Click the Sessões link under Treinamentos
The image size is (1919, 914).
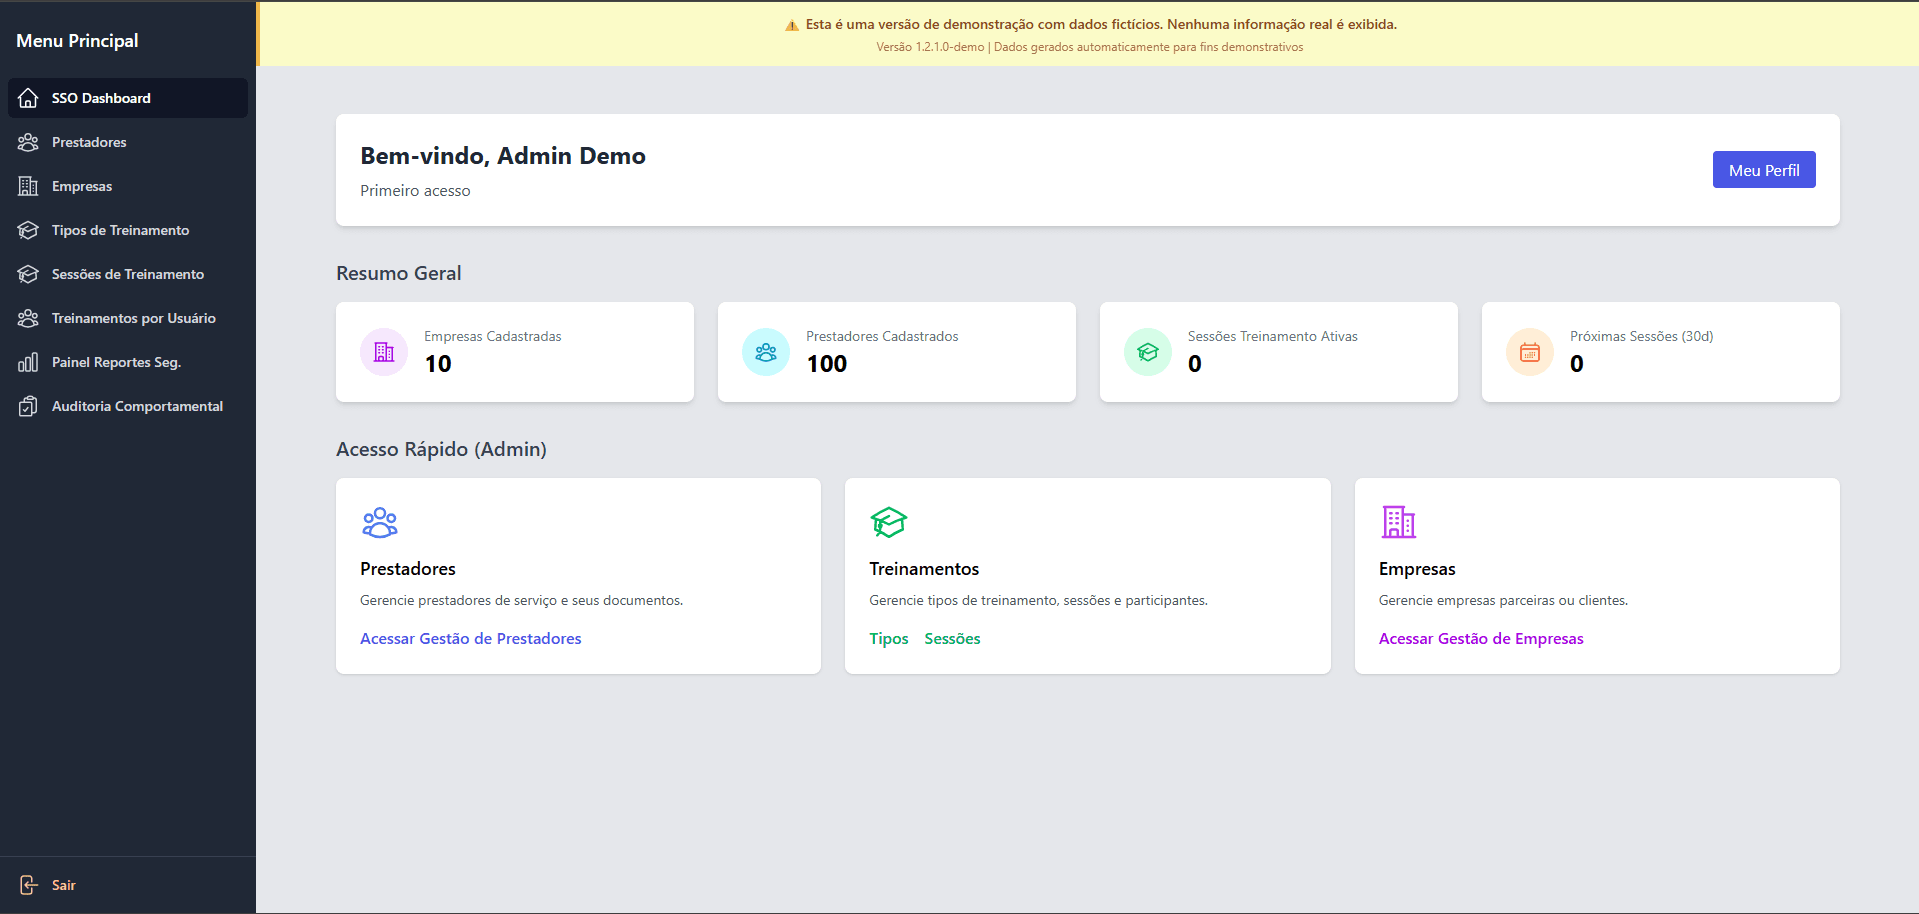[951, 638]
